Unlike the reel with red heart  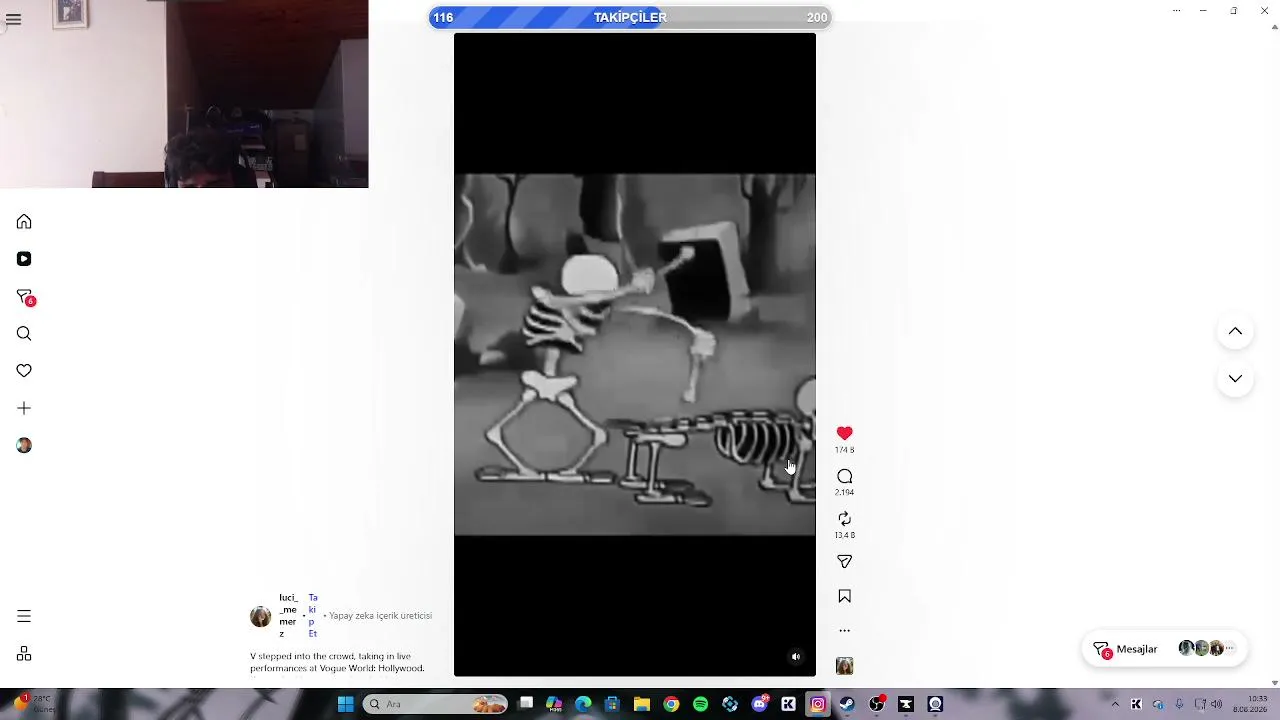pyautogui.click(x=844, y=433)
